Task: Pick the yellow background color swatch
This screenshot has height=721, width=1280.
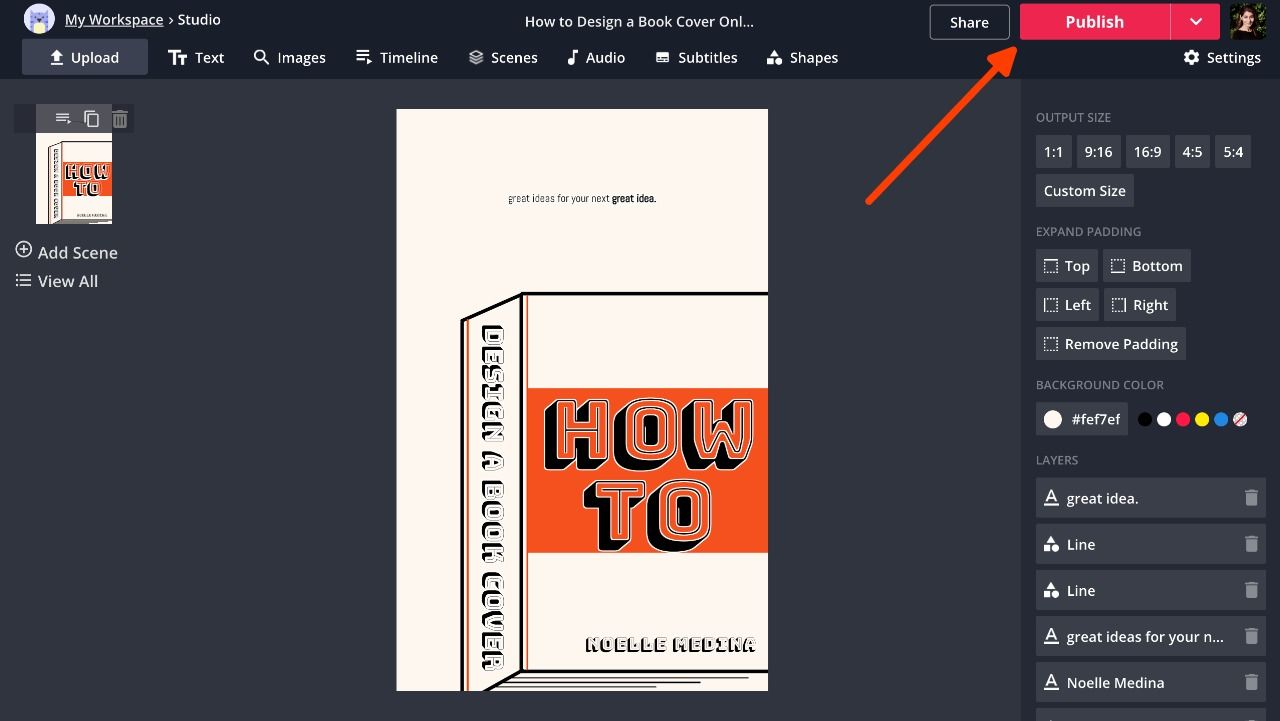Action: (1202, 420)
